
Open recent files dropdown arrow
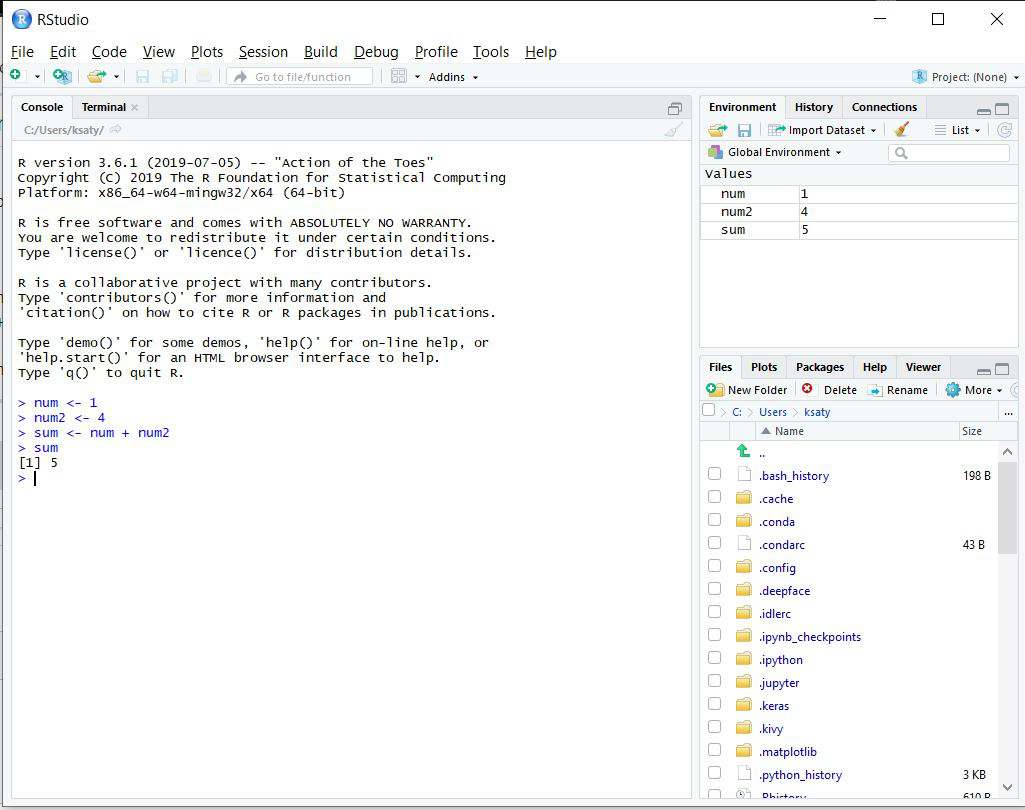(116, 77)
